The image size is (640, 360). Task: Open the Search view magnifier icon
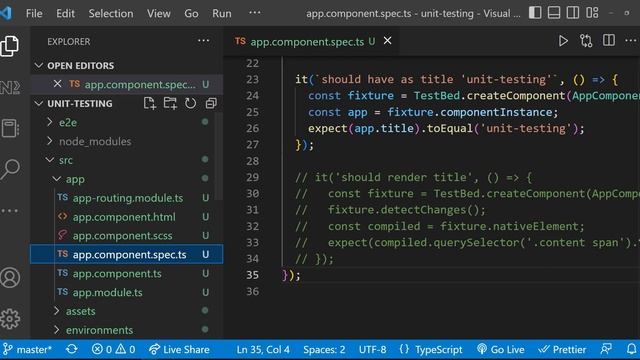(10, 169)
